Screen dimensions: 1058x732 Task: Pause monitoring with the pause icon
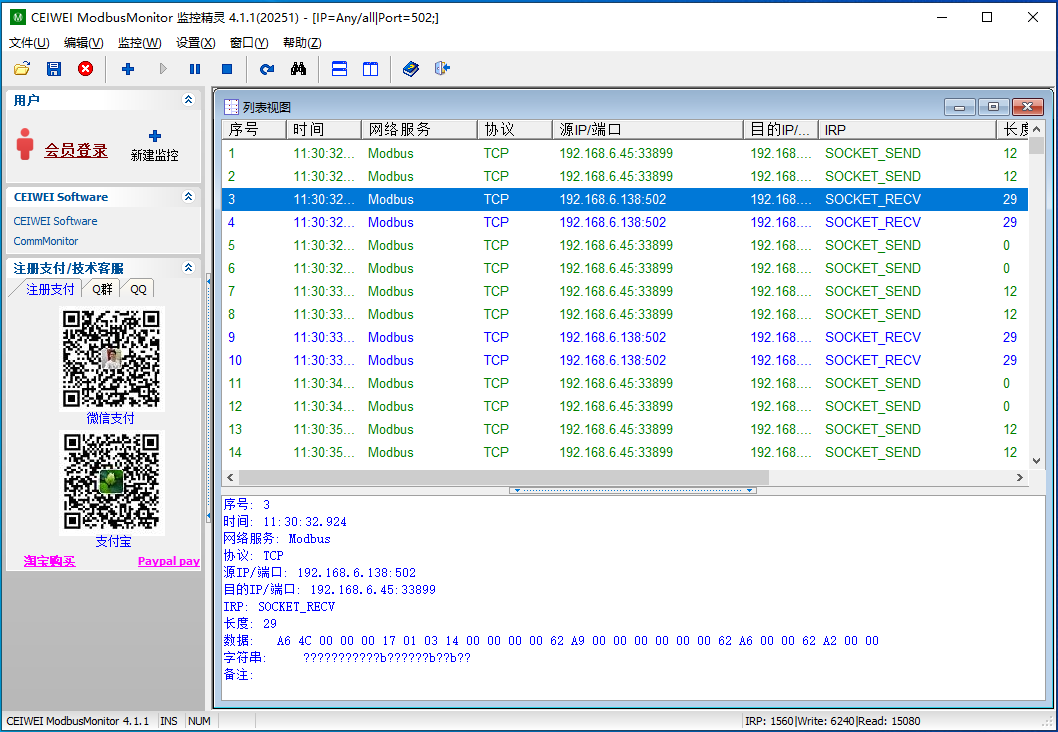click(x=195, y=69)
